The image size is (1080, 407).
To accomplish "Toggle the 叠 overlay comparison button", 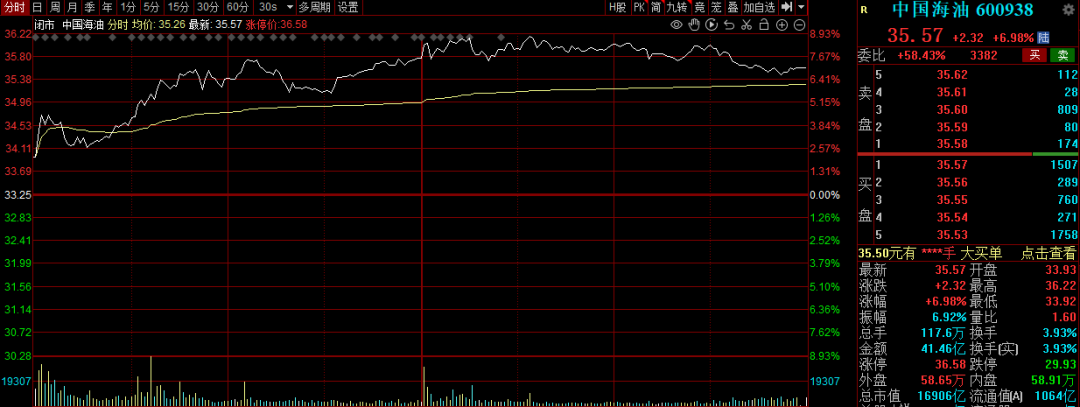I will 732,7.
